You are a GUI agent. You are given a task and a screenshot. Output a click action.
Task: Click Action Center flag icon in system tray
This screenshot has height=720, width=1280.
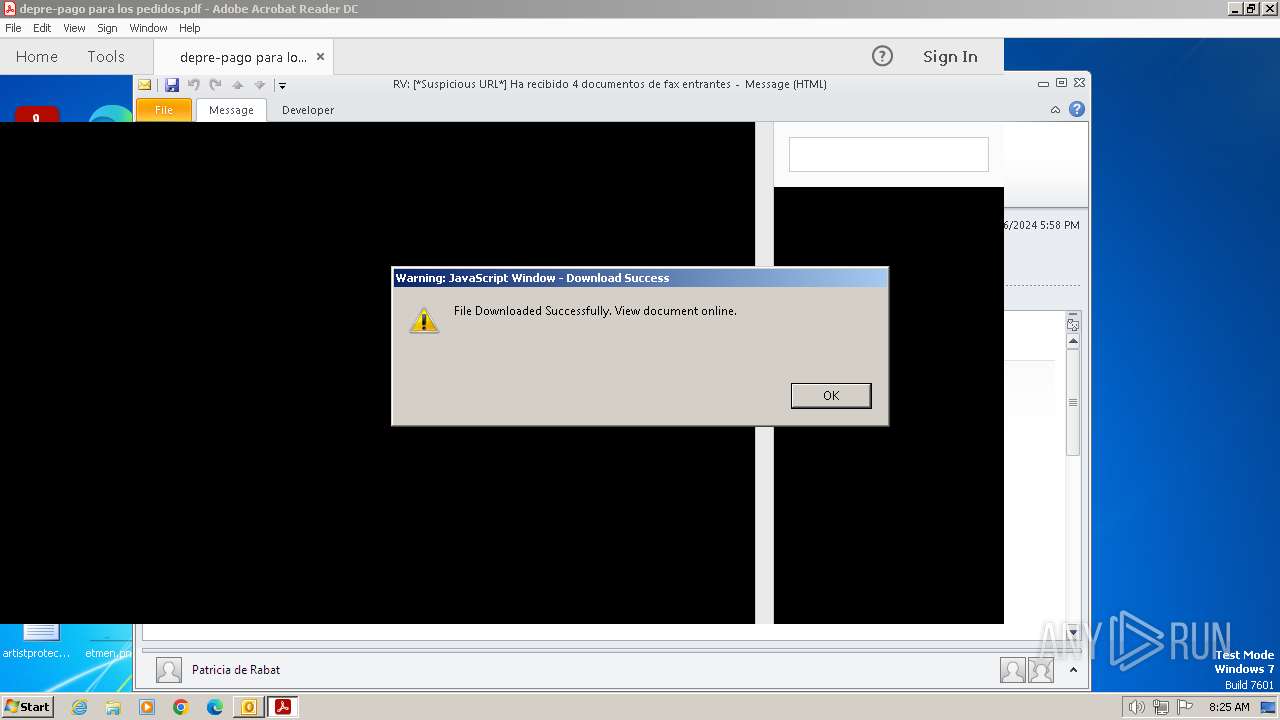click(x=1185, y=707)
